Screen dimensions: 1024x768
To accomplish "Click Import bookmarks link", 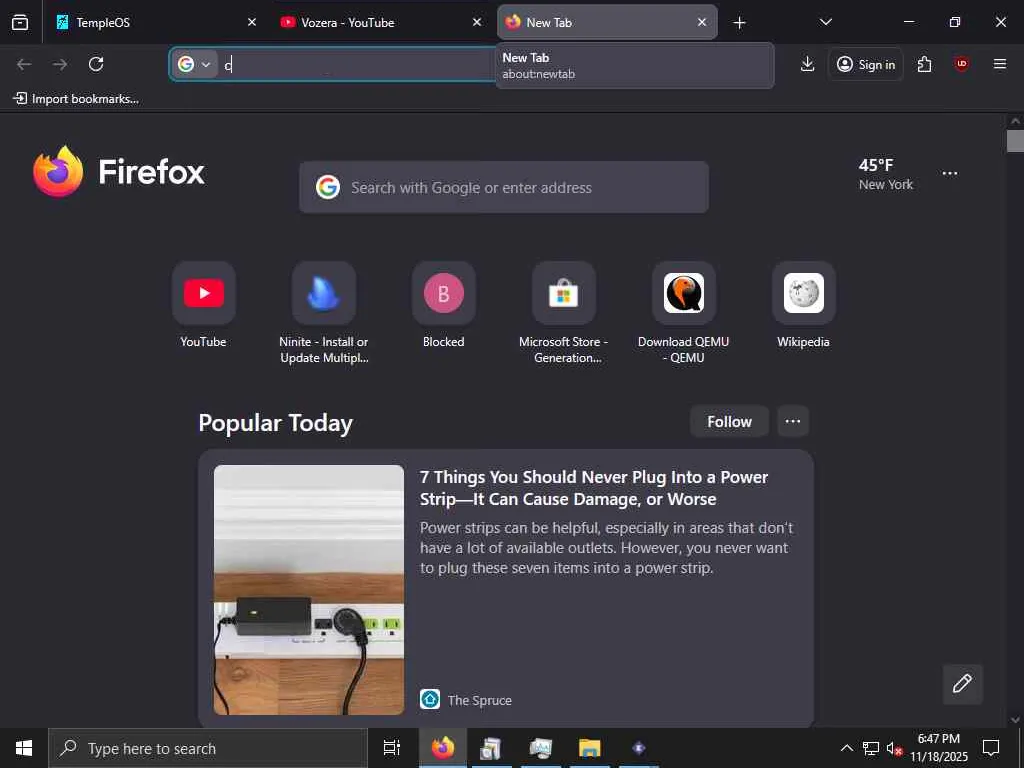I will click(76, 99).
